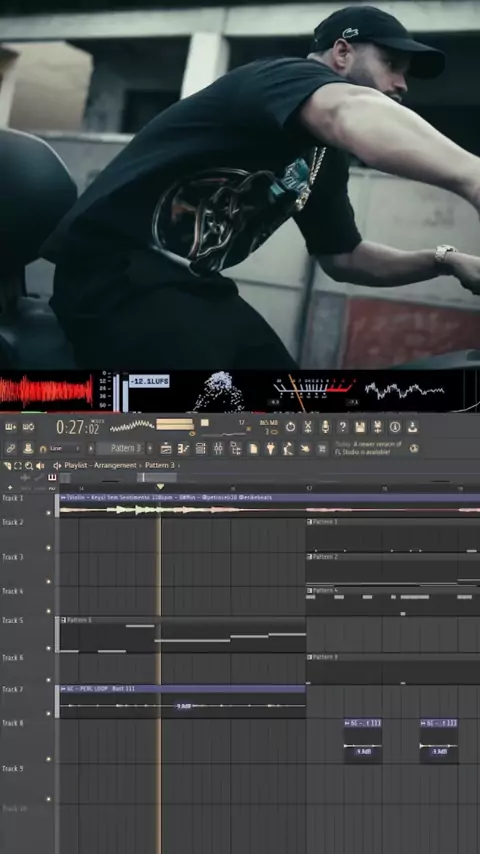
Task: Click the blank document icon in toolbar
Action: (253, 448)
